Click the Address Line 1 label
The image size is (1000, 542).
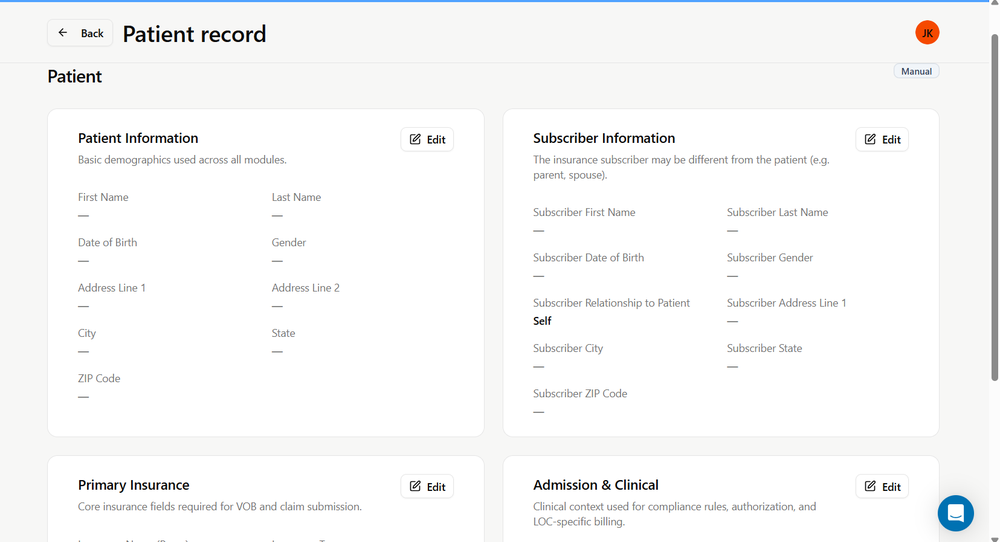(112, 288)
